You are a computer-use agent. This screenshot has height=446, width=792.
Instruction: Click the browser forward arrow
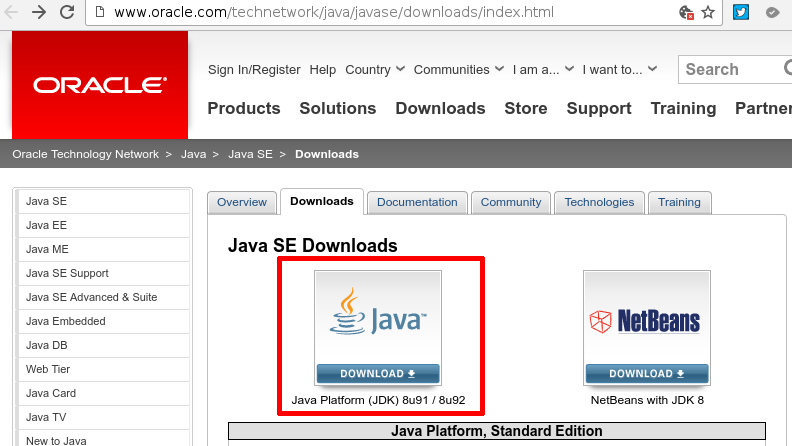[38, 12]
